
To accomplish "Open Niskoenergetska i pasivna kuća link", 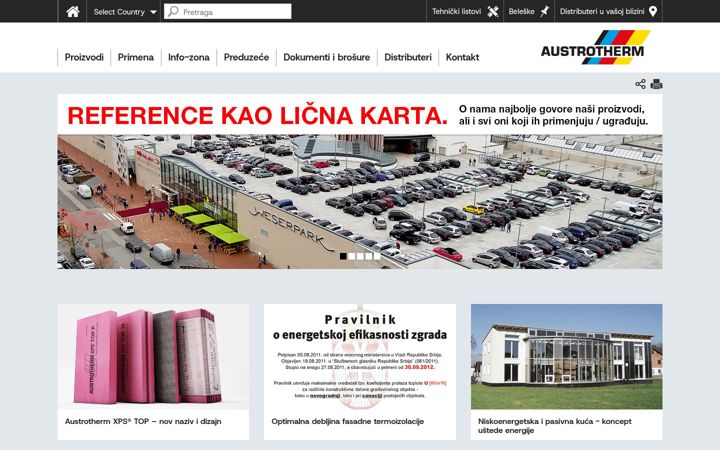I will (555, 426).
